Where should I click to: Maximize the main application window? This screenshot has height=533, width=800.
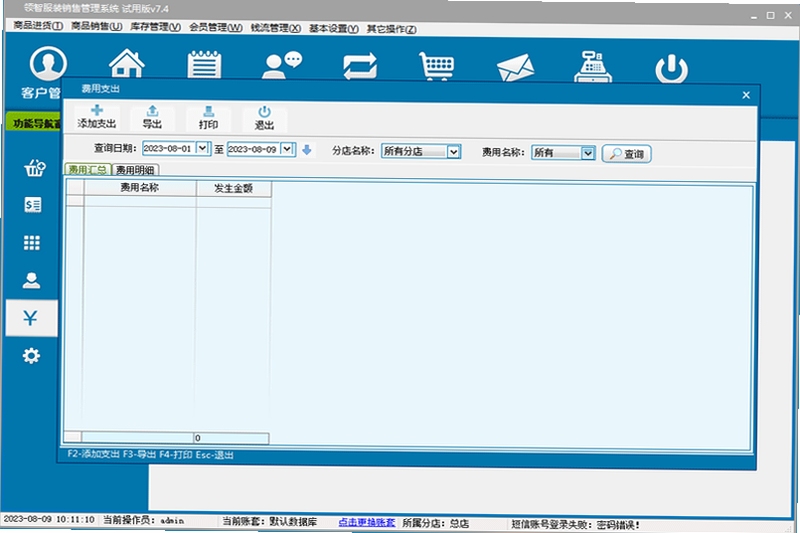click(x=771, y=16)
